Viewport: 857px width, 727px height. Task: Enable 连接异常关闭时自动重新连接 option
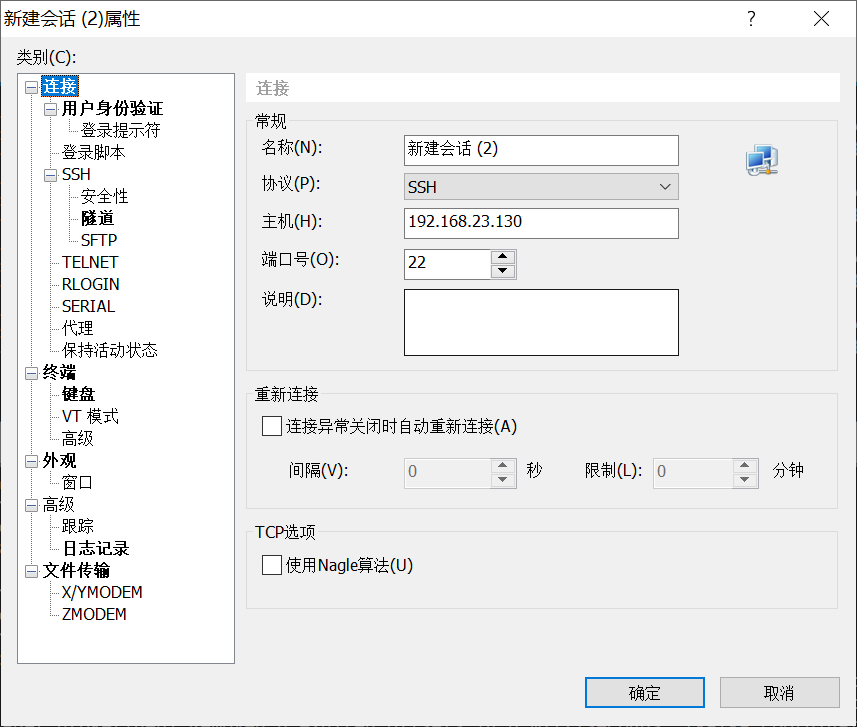271,426
